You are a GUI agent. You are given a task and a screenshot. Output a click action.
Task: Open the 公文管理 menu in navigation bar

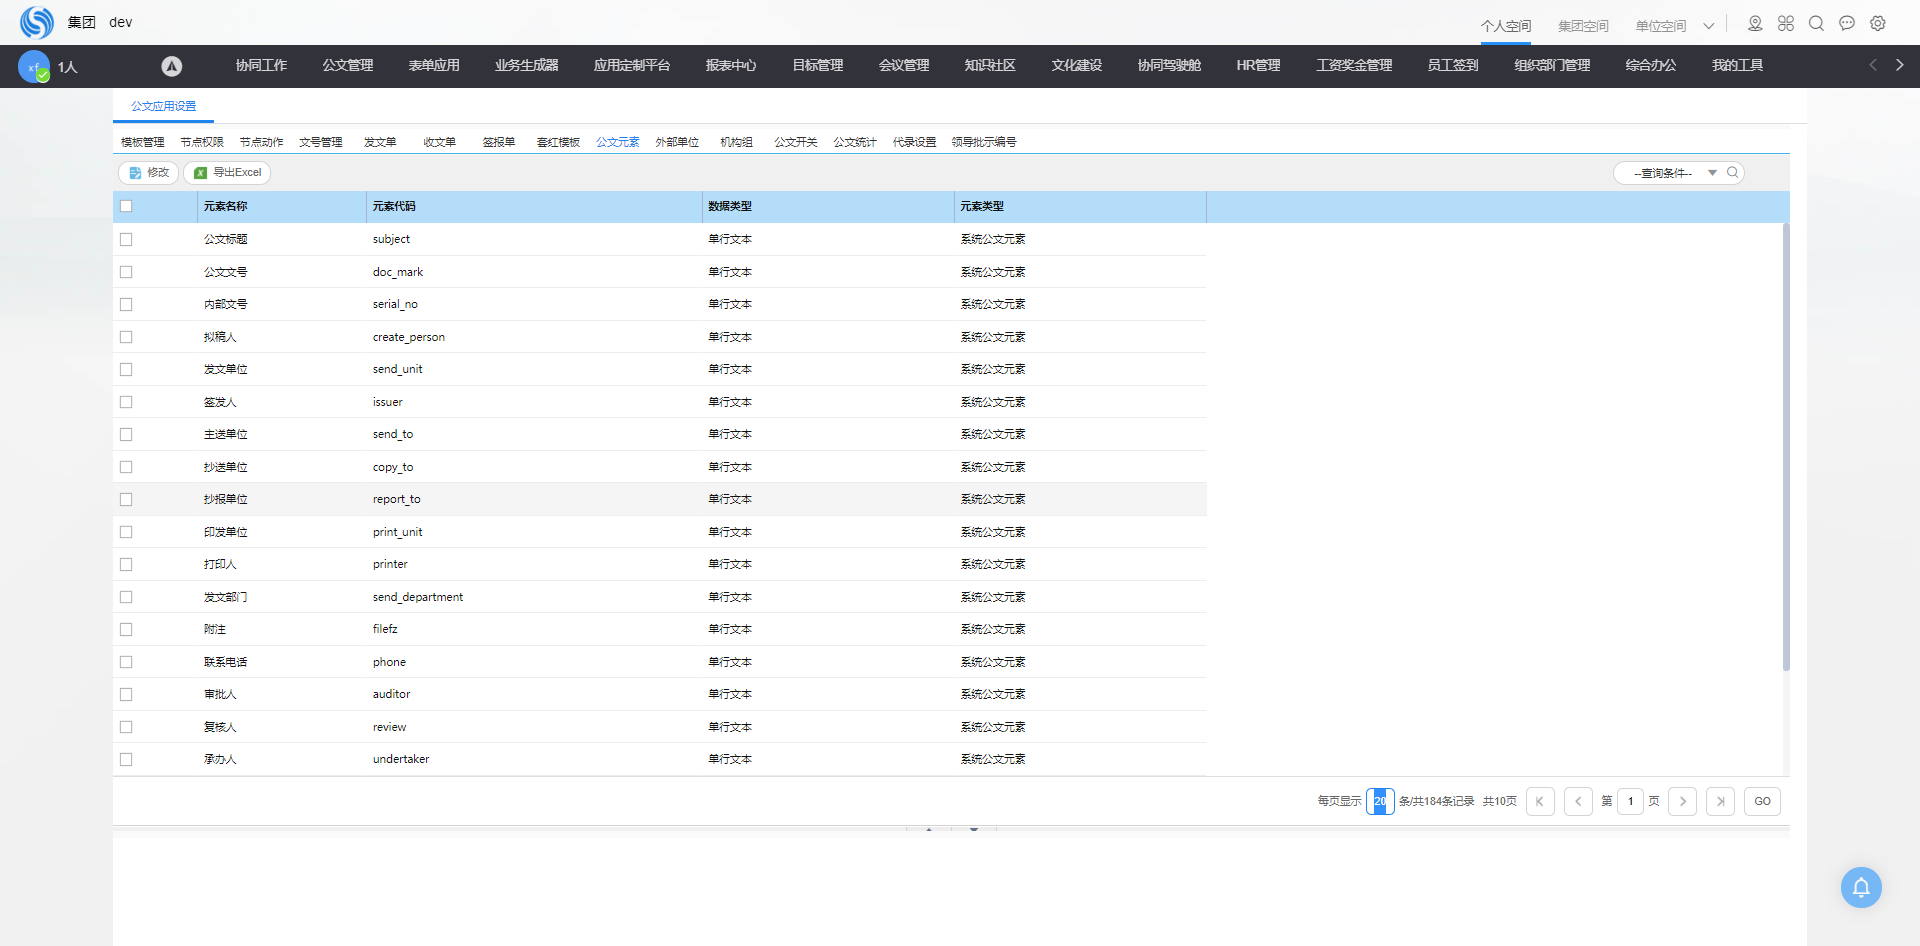[347, 66]
